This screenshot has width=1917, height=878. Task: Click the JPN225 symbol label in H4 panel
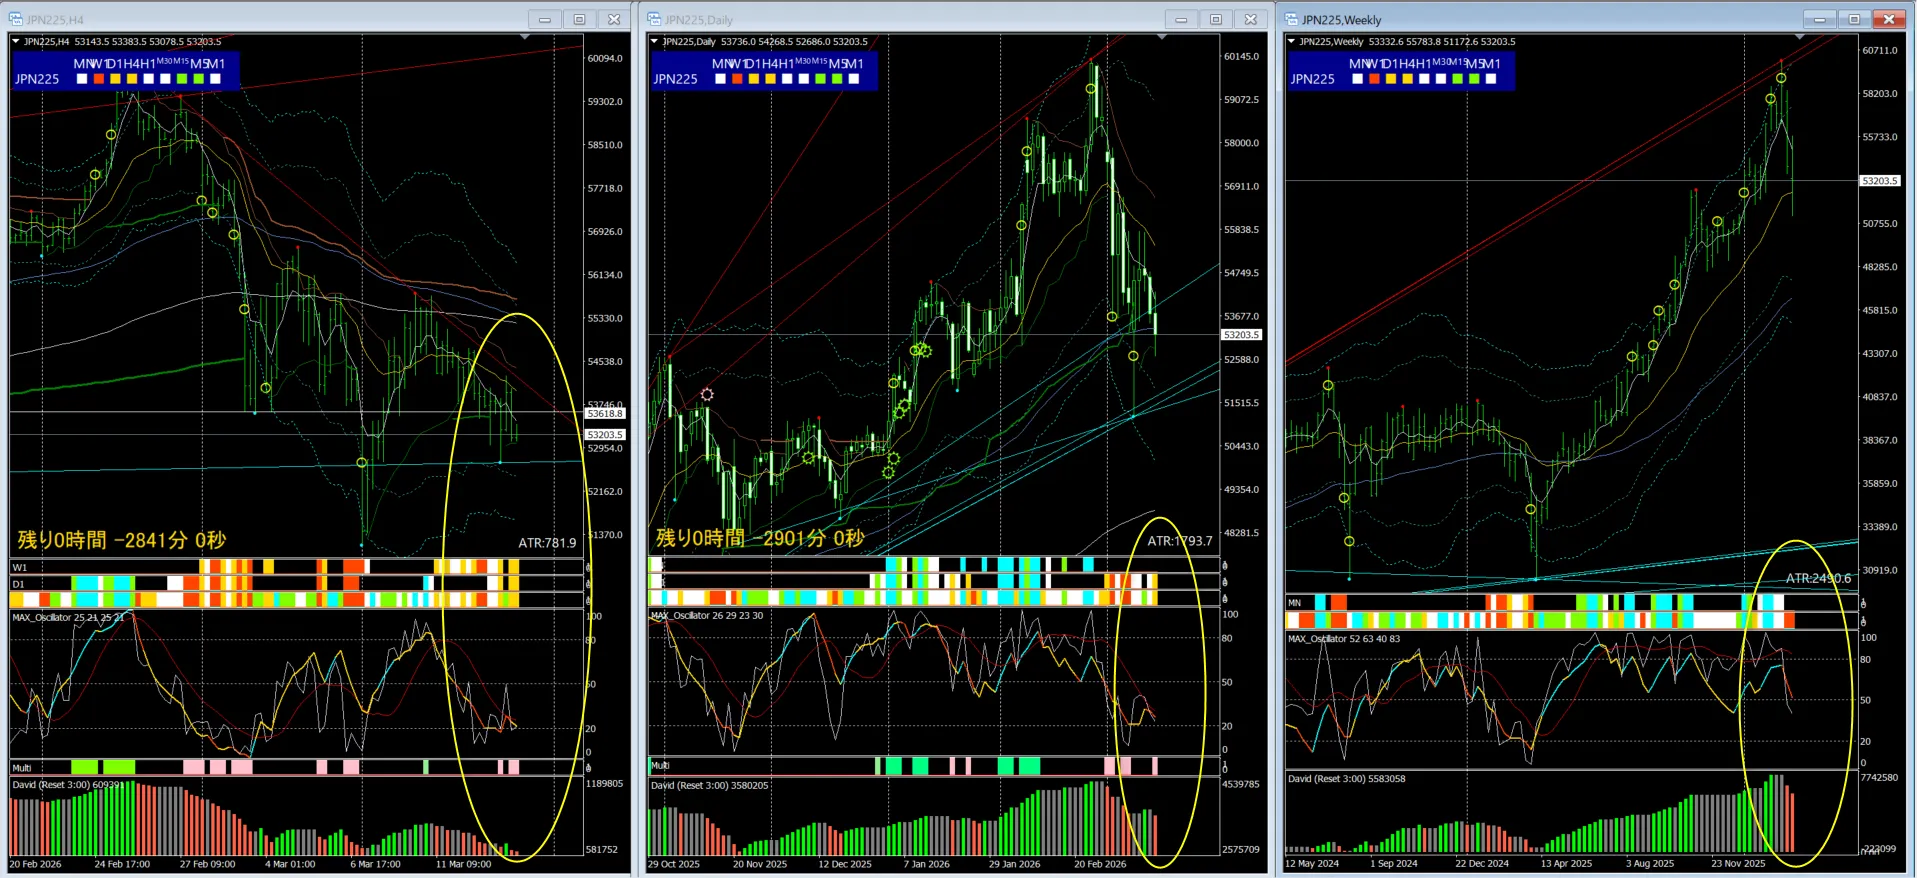(37, 79)
